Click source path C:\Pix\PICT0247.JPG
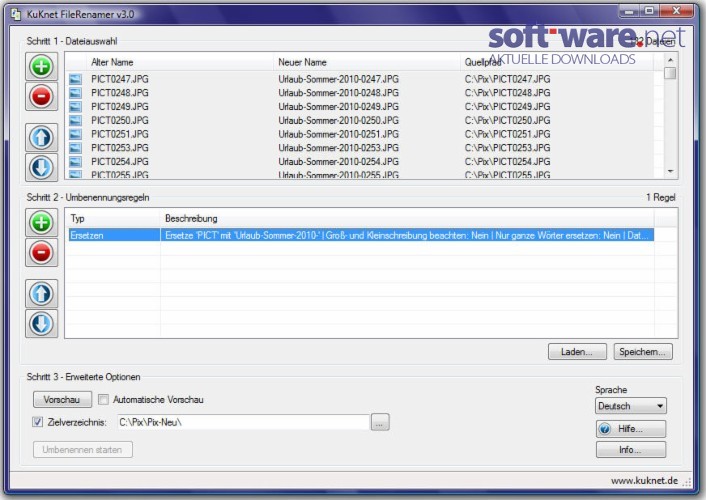706x500 pixels. 507,79
